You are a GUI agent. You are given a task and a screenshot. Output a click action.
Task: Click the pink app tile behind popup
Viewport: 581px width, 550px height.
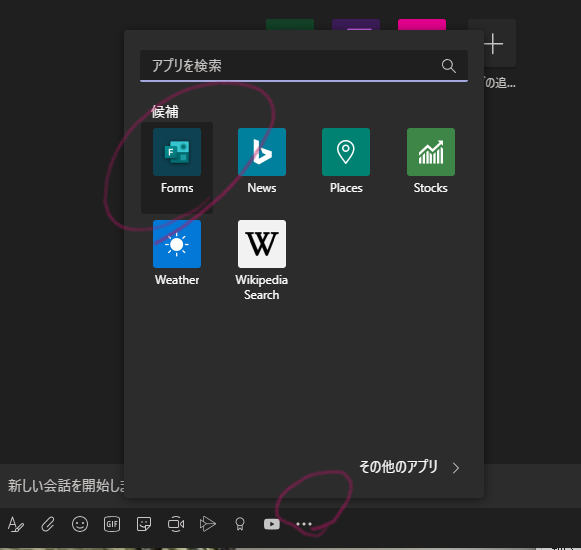(x=422, y=24)
